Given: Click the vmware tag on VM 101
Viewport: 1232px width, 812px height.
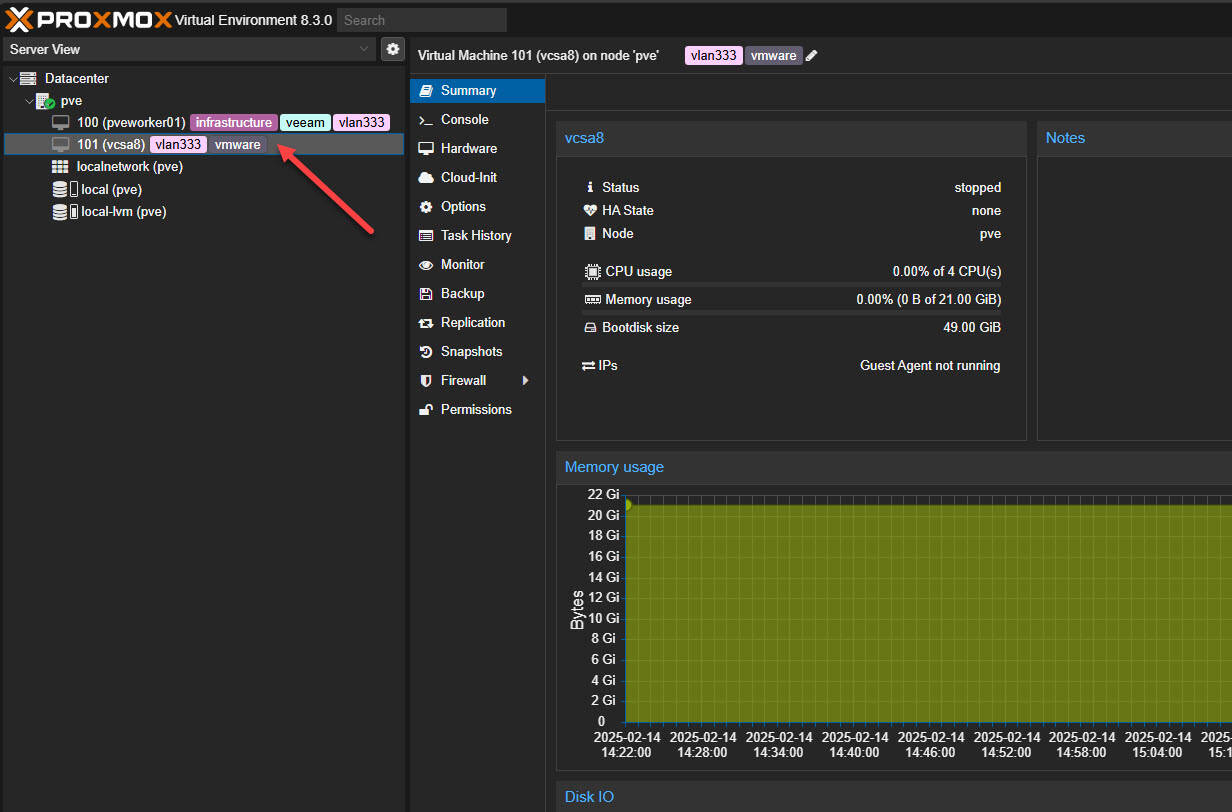Looking at the screenshot, I should tap(238, 145).
